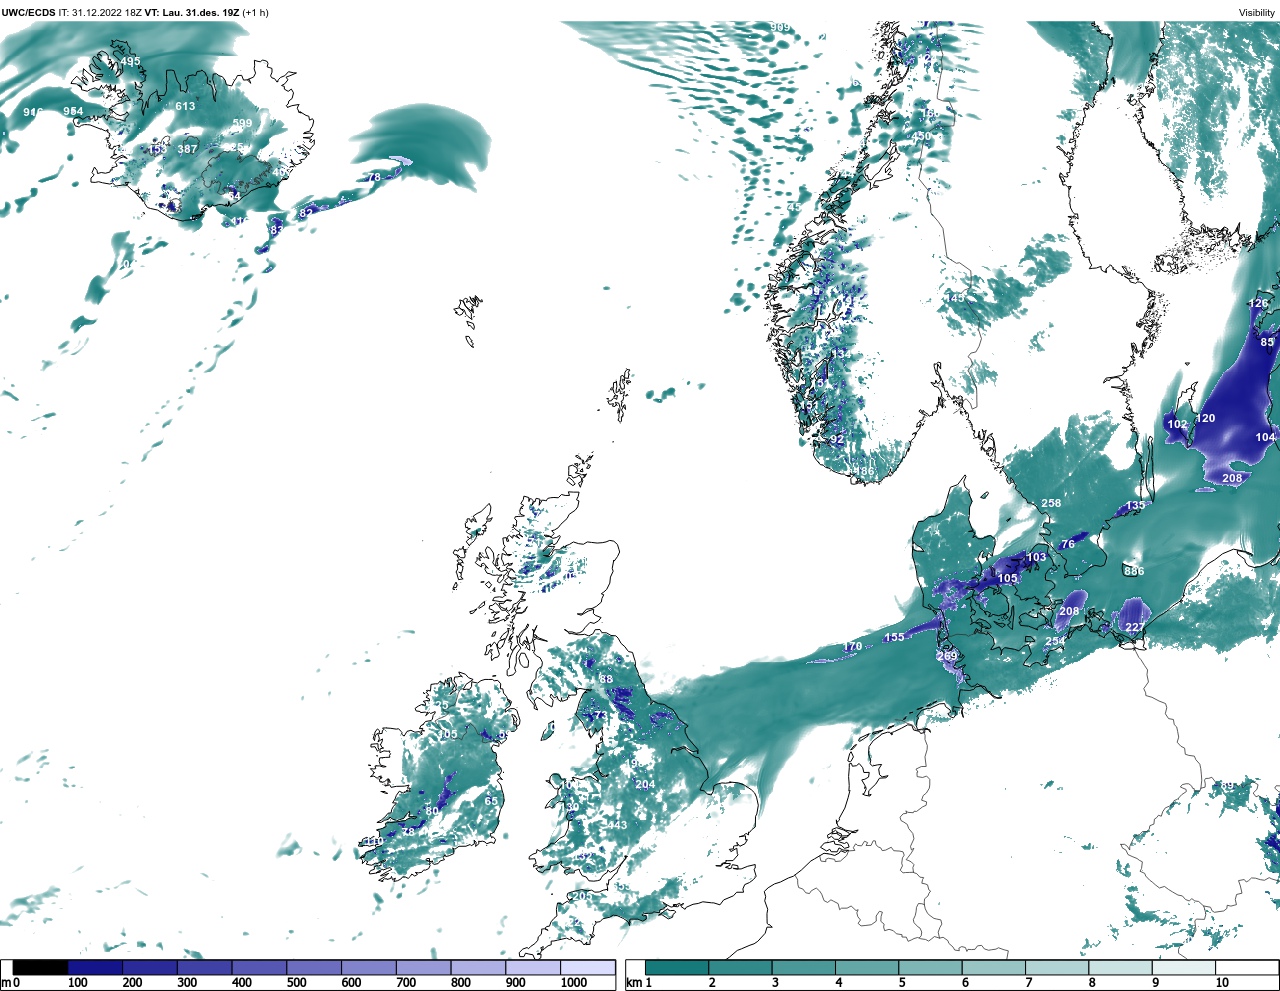Image resolution: width=1280 pixels, height=991 pixels.
Task: Click the '126' value at the upper right edge
Action: click(x=1258, y=303)
